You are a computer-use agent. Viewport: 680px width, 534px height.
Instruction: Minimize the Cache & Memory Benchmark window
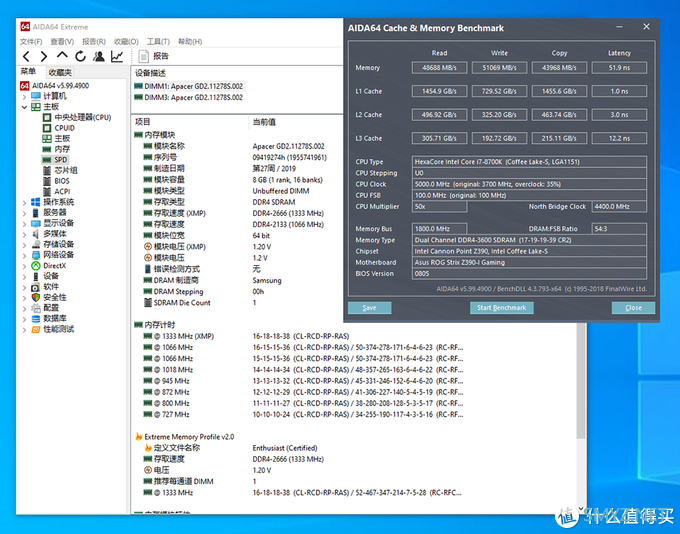coord(619,27)
